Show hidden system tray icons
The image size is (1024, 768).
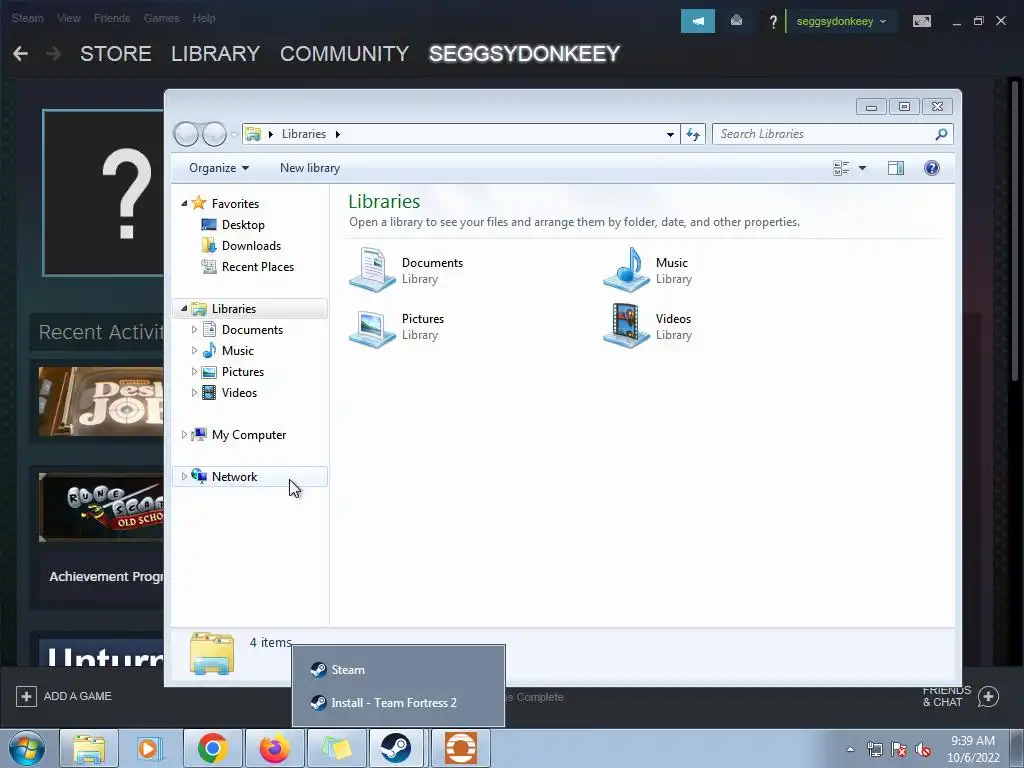(850, 749)
